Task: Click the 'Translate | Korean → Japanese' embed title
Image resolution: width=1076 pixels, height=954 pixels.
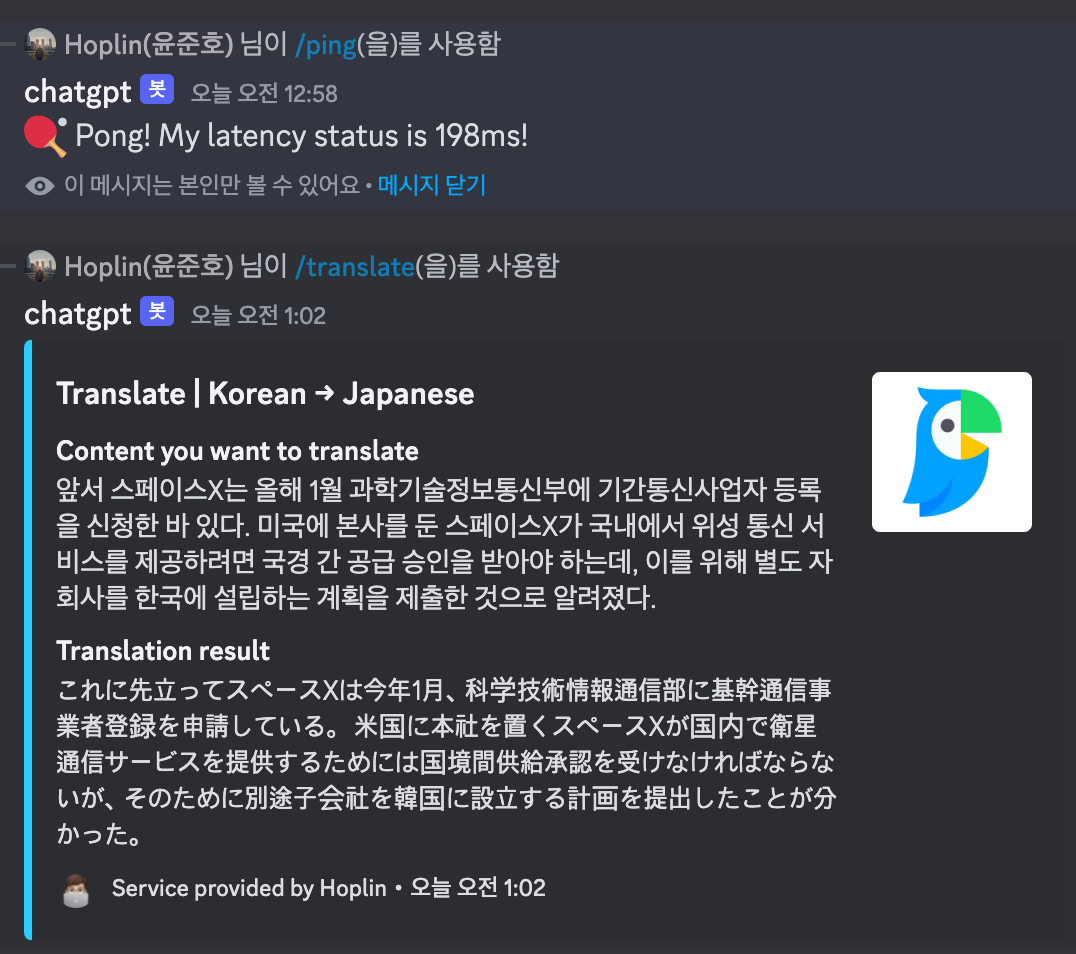Action: [x=265, y=394]
